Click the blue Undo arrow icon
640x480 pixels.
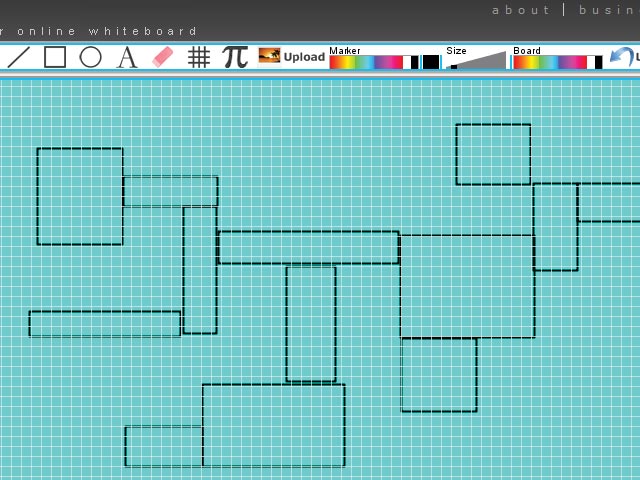(x=622, y=57)
